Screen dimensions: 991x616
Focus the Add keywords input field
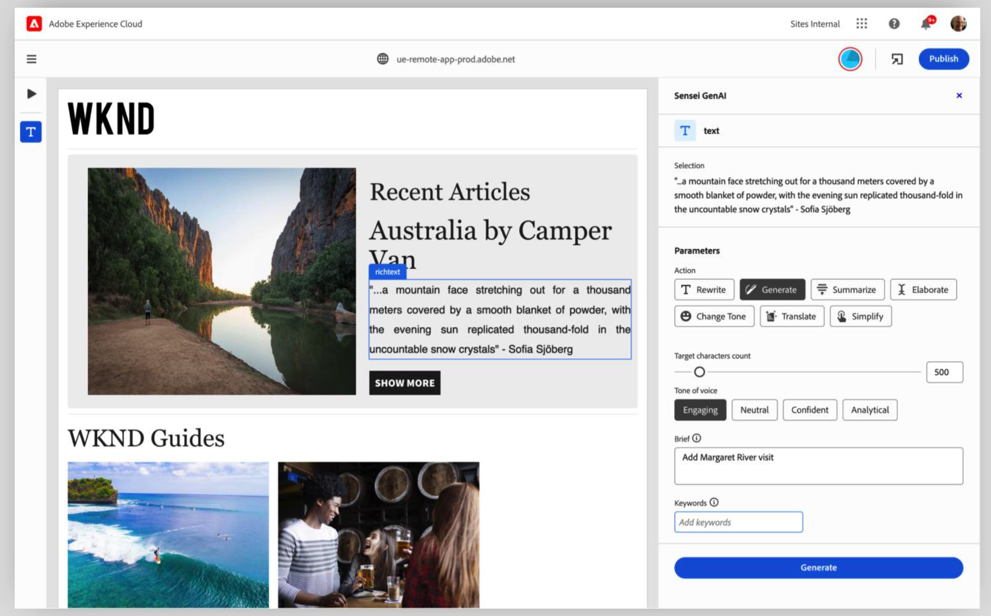coord(738,522)
